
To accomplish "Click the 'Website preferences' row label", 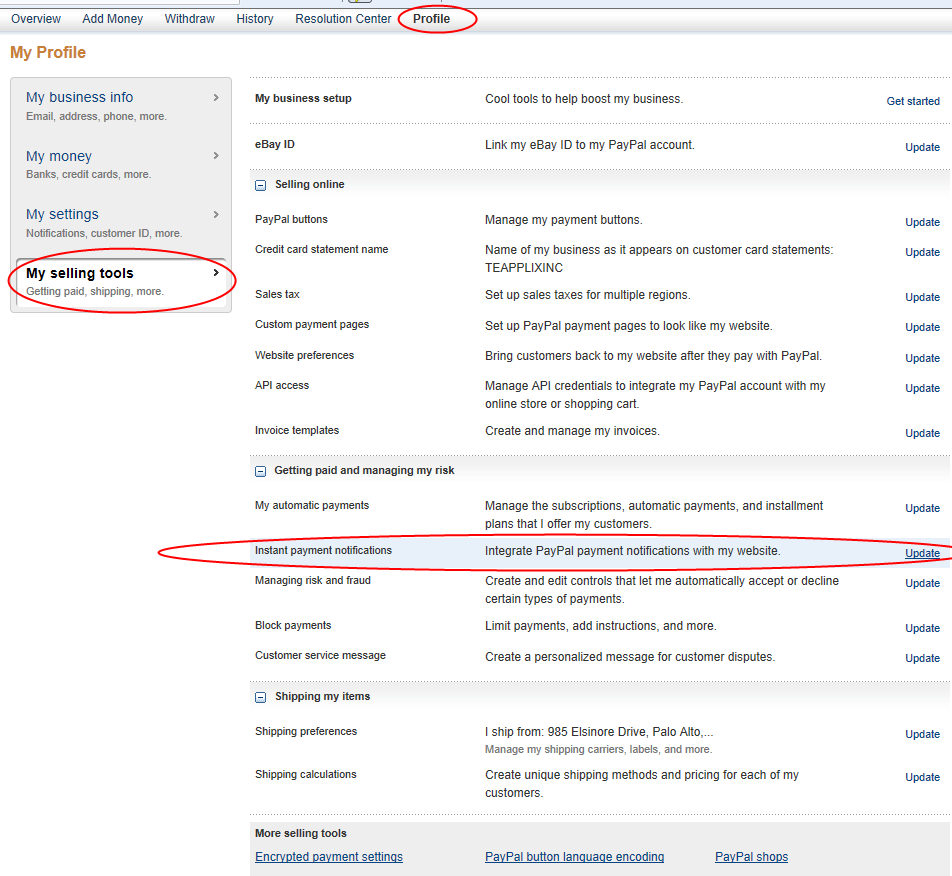I will tap(304, 356).
